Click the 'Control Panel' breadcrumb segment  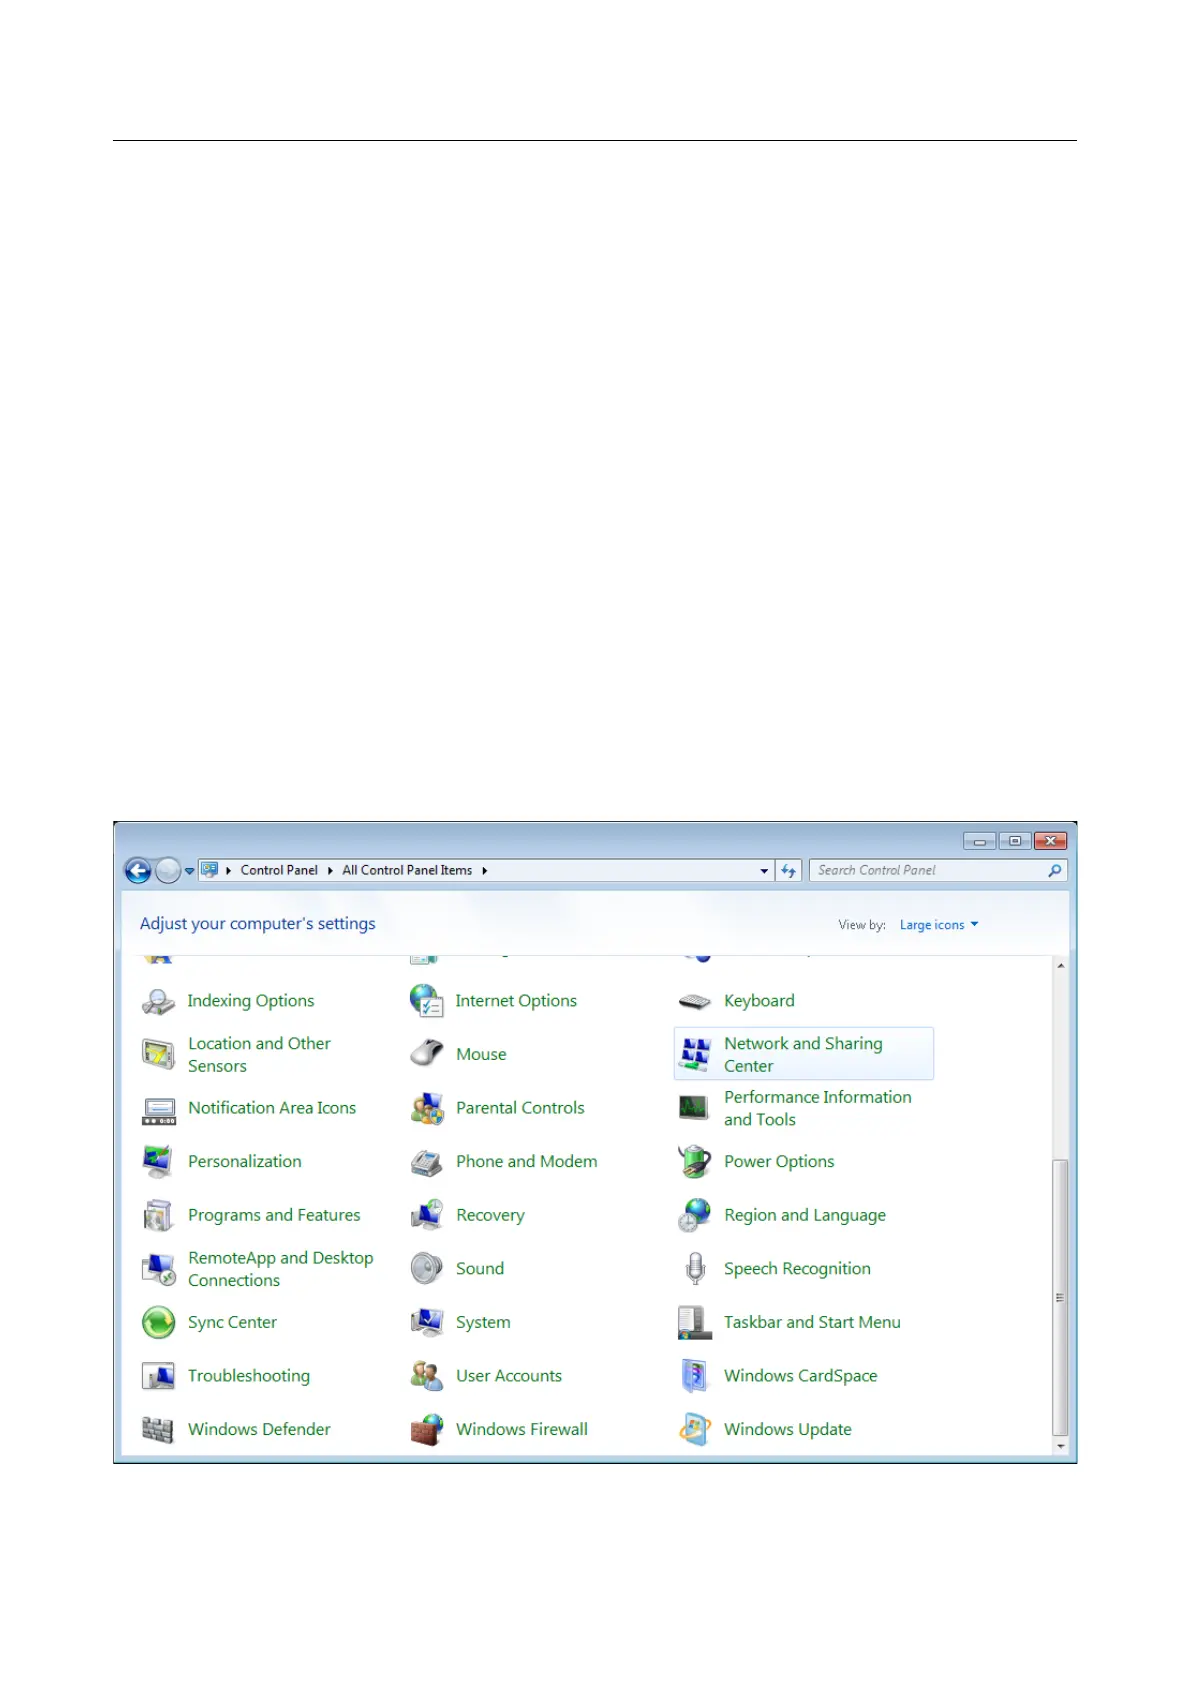pos(279,870)
